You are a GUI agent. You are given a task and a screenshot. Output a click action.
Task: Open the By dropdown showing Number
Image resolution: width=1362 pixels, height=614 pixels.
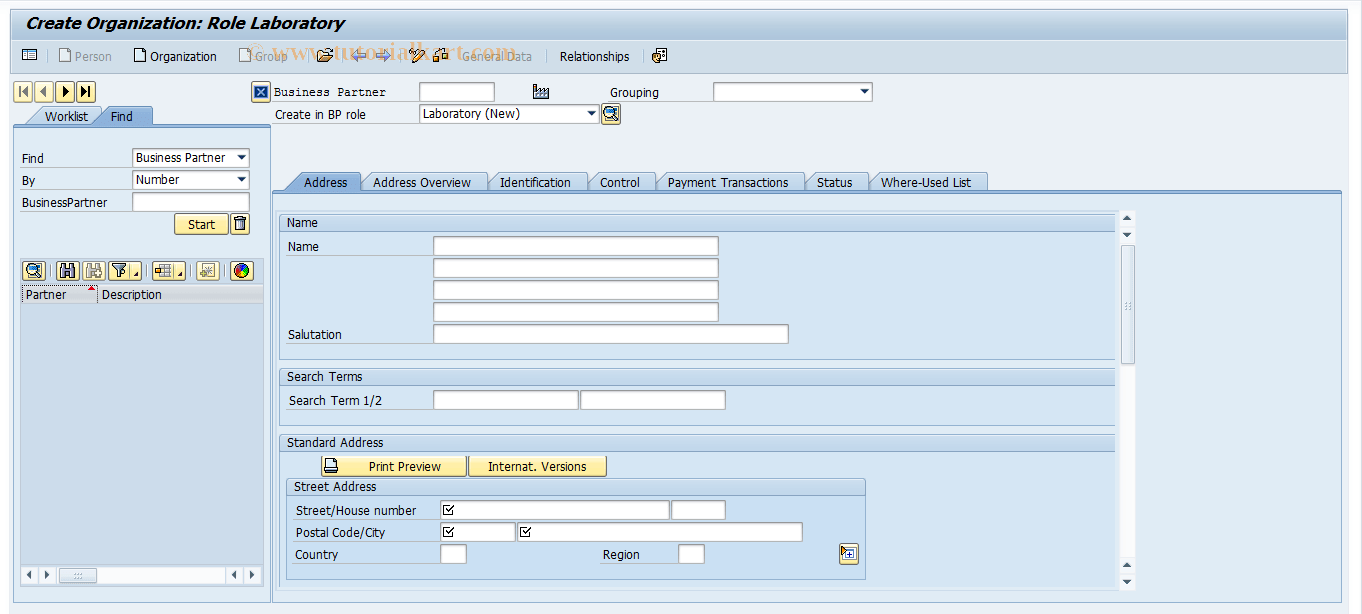[x=242, y=180]
